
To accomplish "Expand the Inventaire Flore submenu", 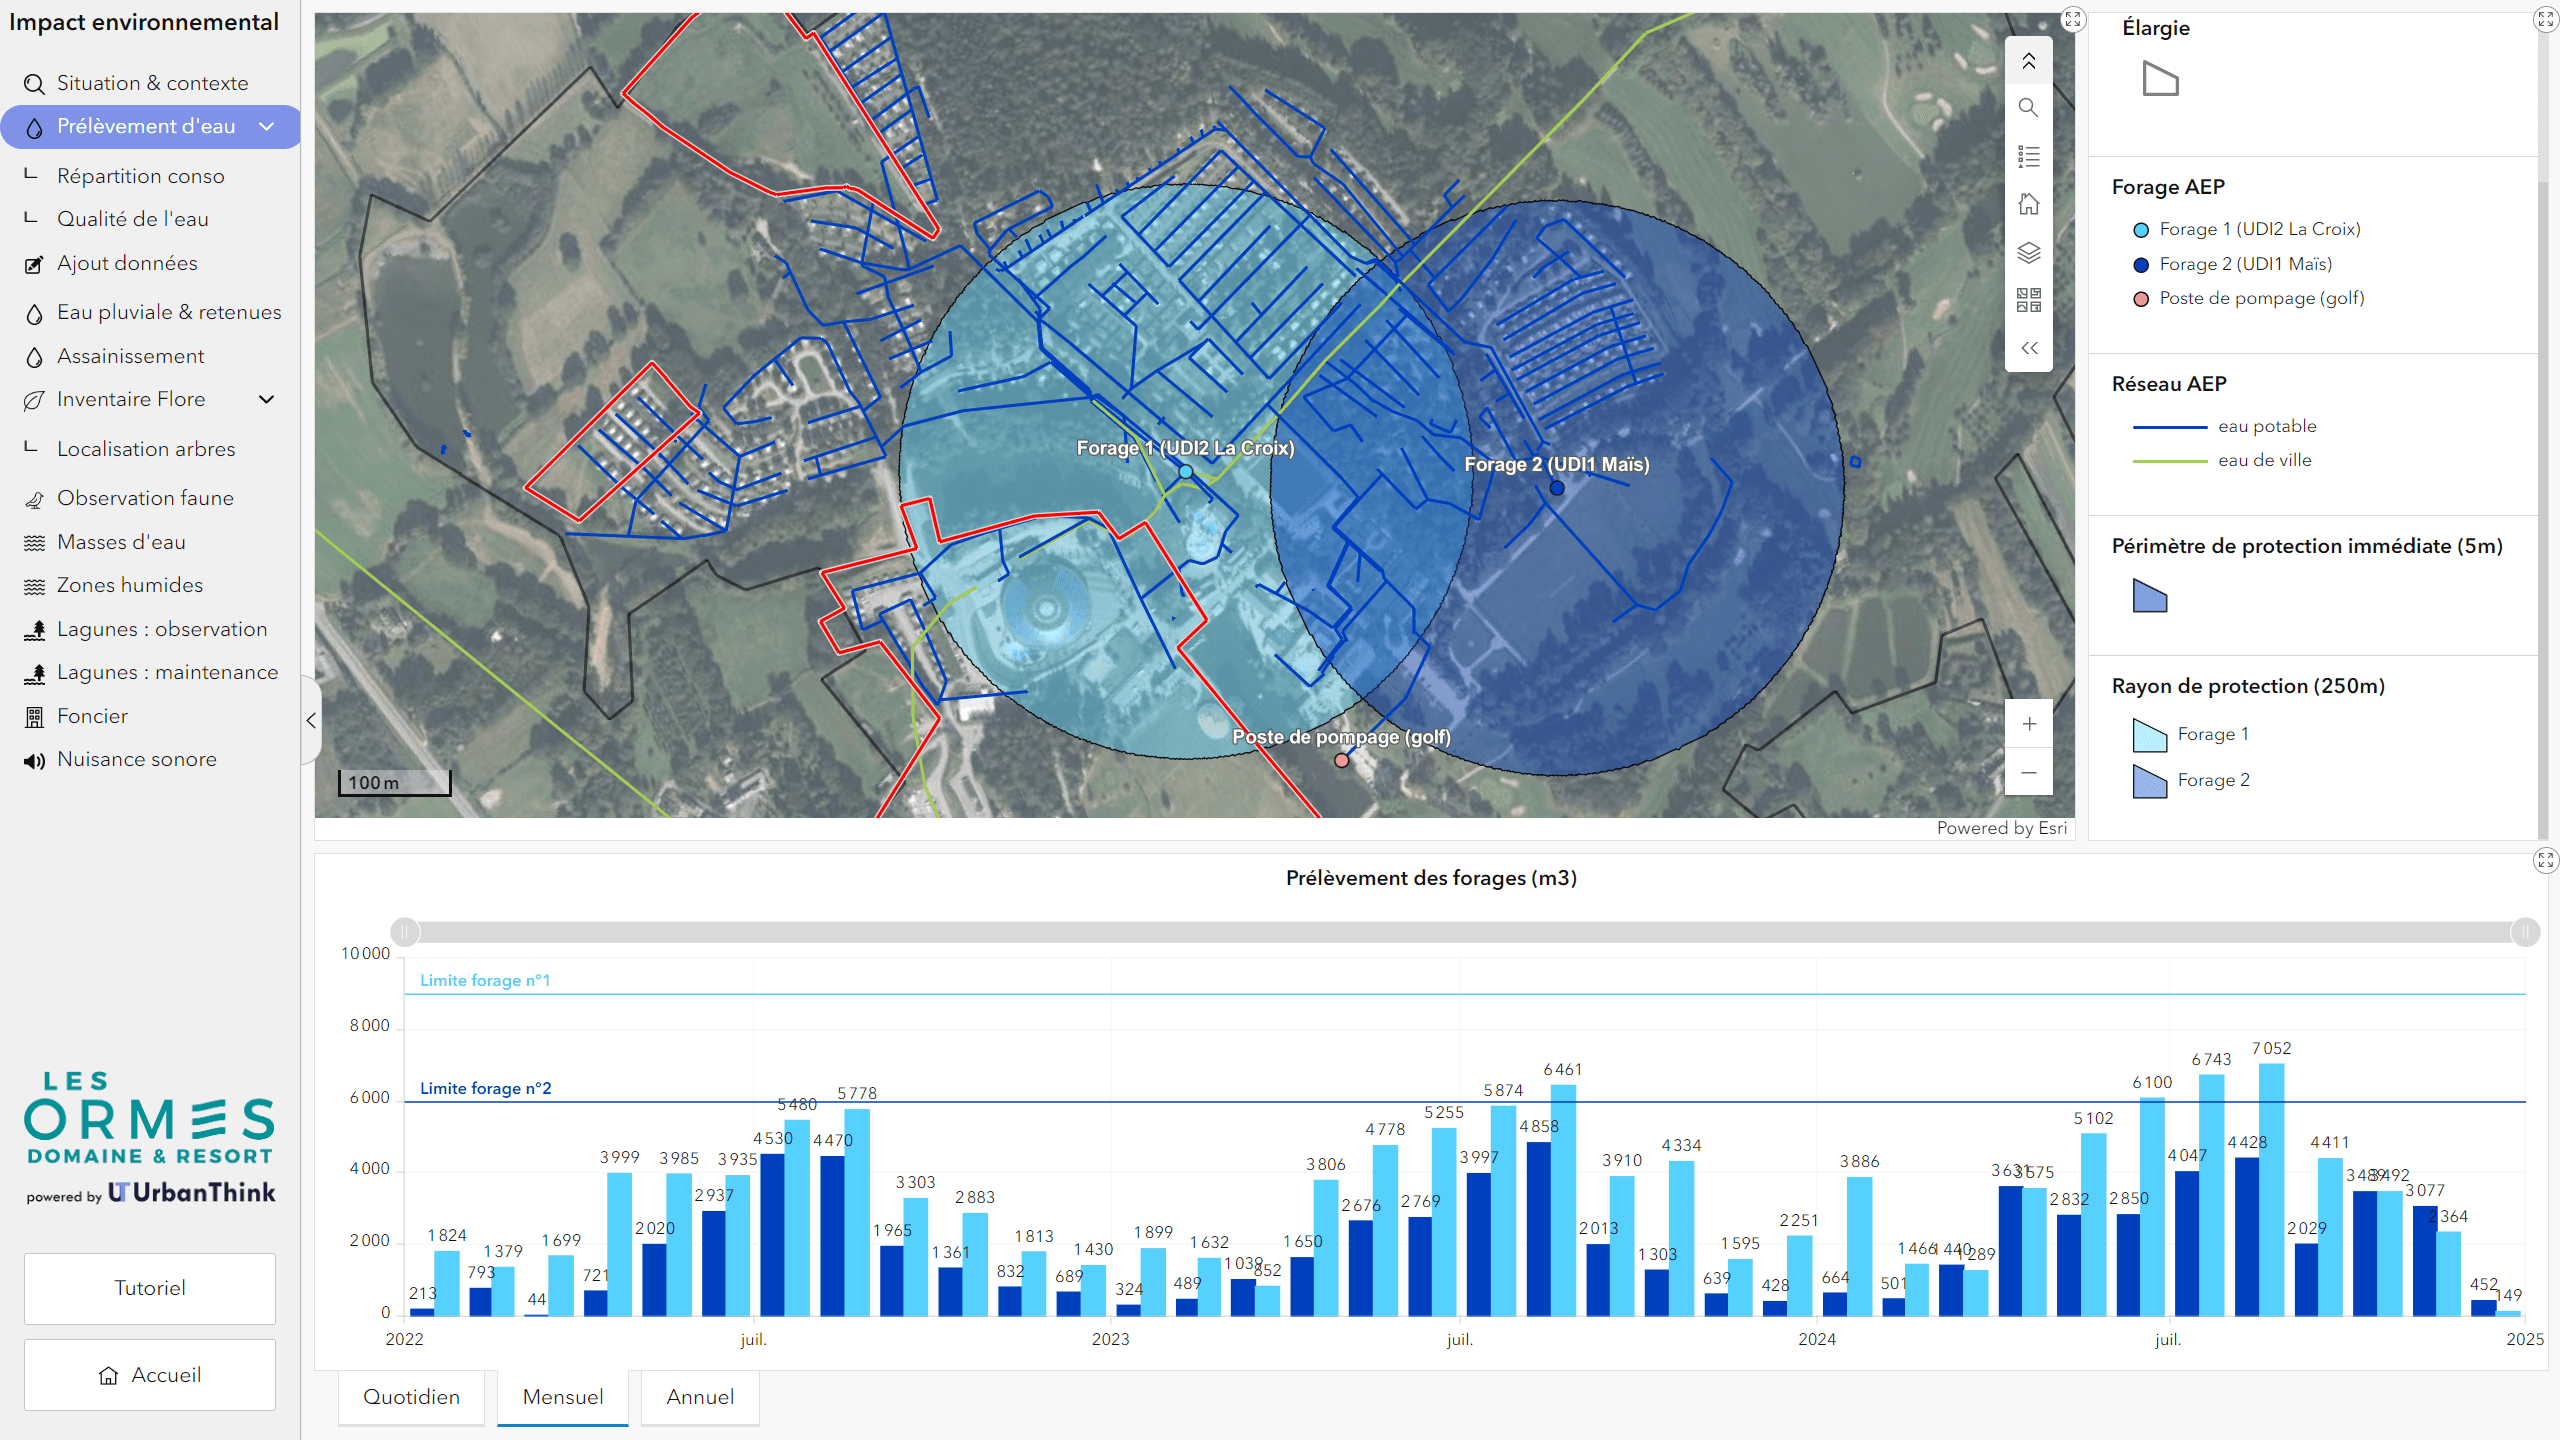I will coord(266,400).
